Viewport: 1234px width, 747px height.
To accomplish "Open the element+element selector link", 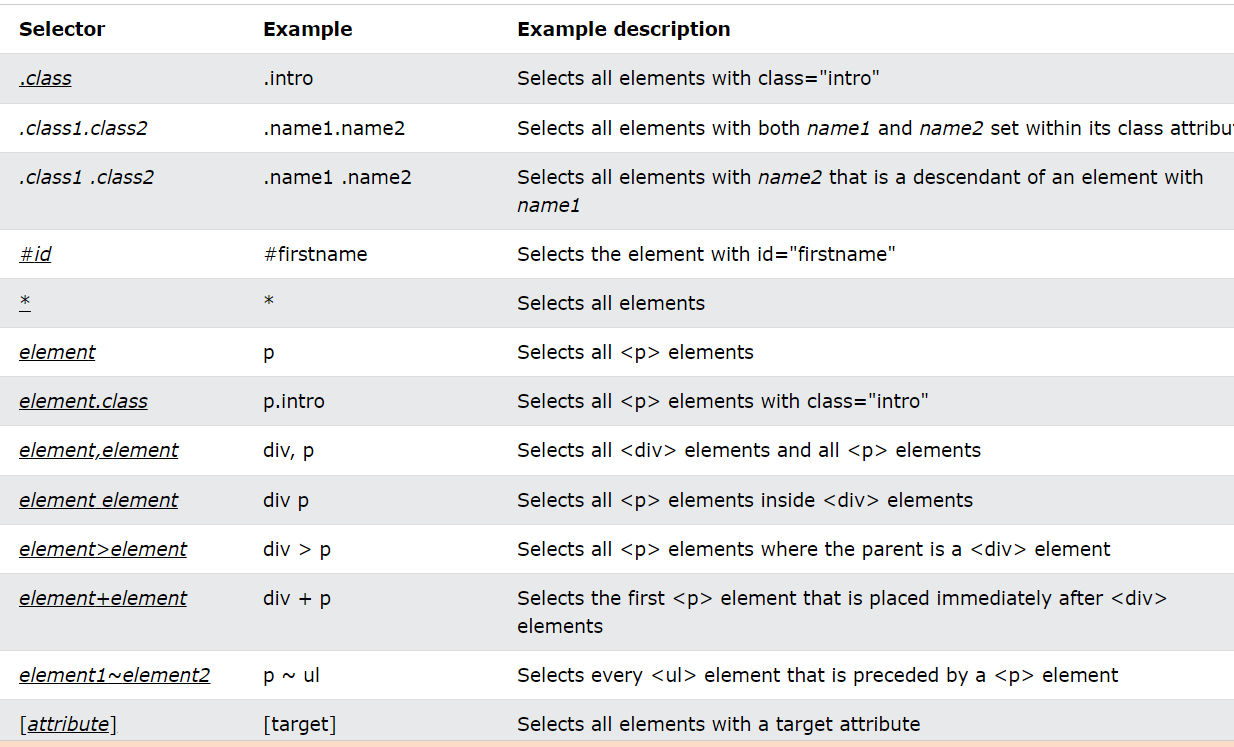I will pyautogui.click(x=103, y=598).
